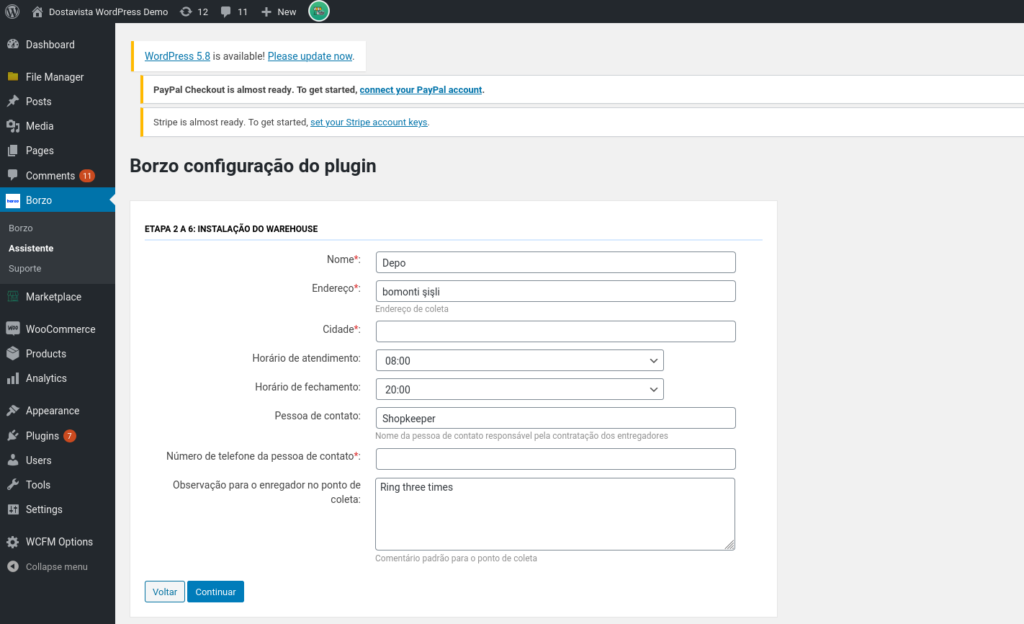This screenshot has width=1024, height=624.
Task: Click the WordPress logo in admin bar
Action: click(x=12, y=13)
